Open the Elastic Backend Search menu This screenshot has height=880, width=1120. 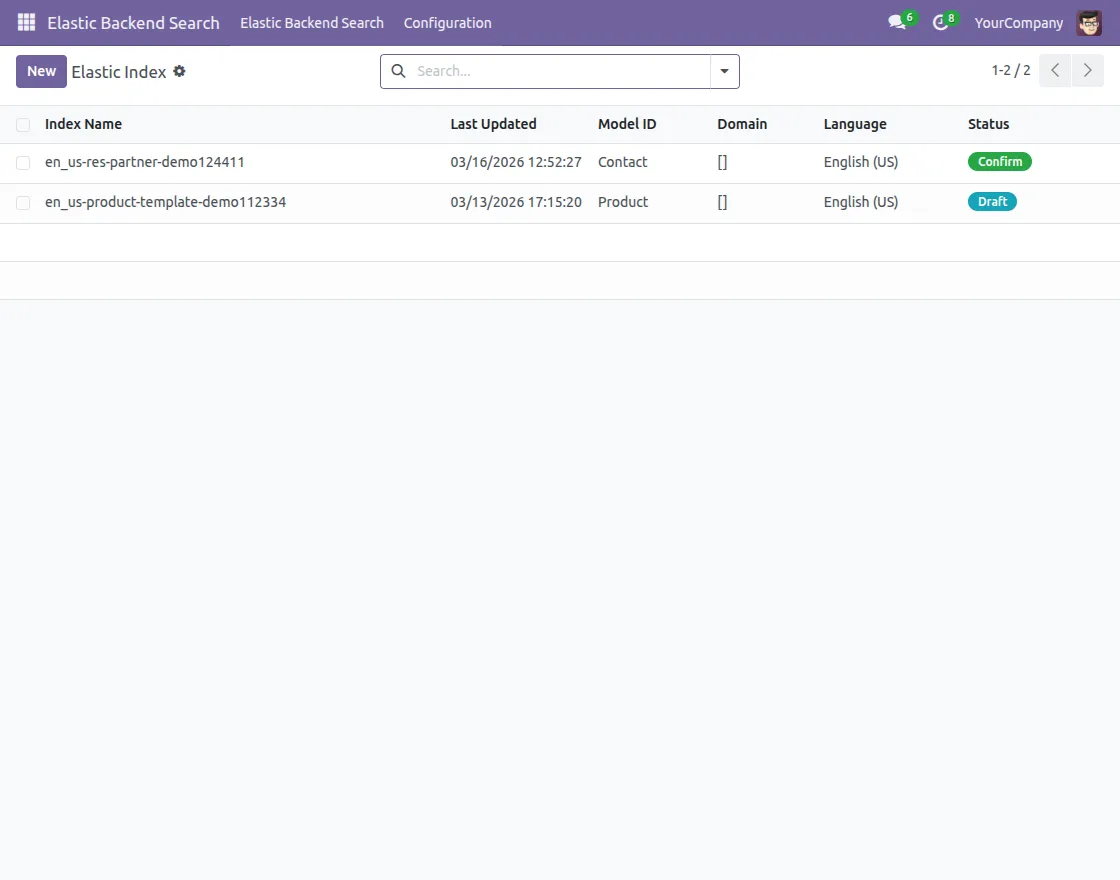point(311,22)
